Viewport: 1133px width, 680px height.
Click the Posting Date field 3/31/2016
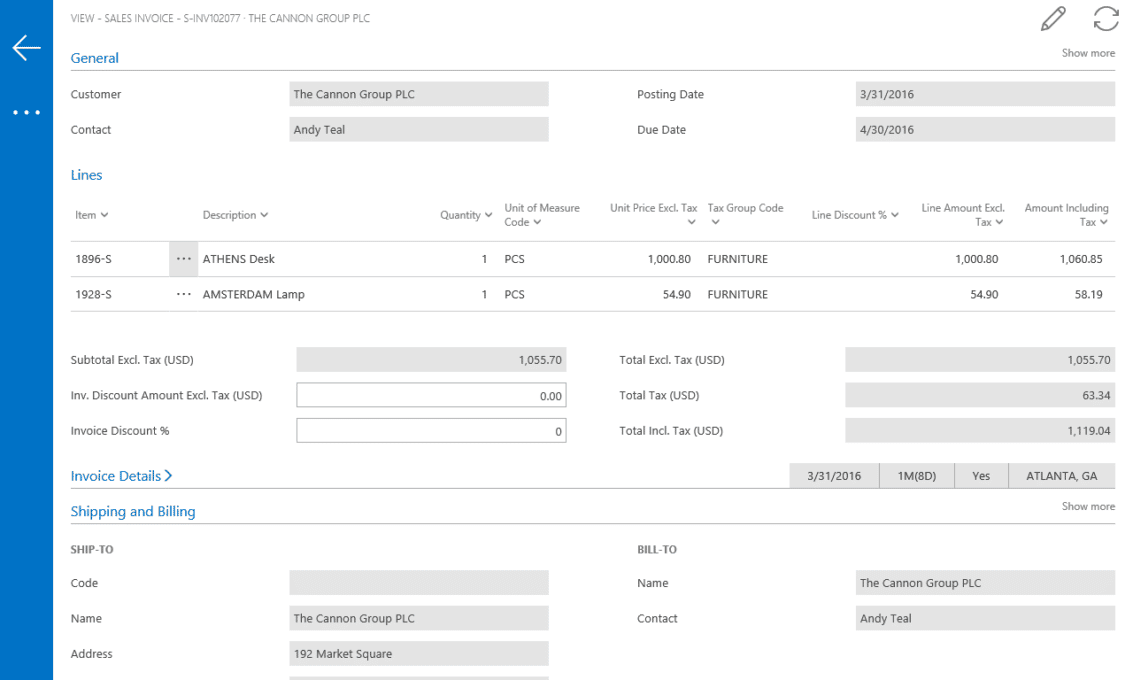tap(986, 95)
